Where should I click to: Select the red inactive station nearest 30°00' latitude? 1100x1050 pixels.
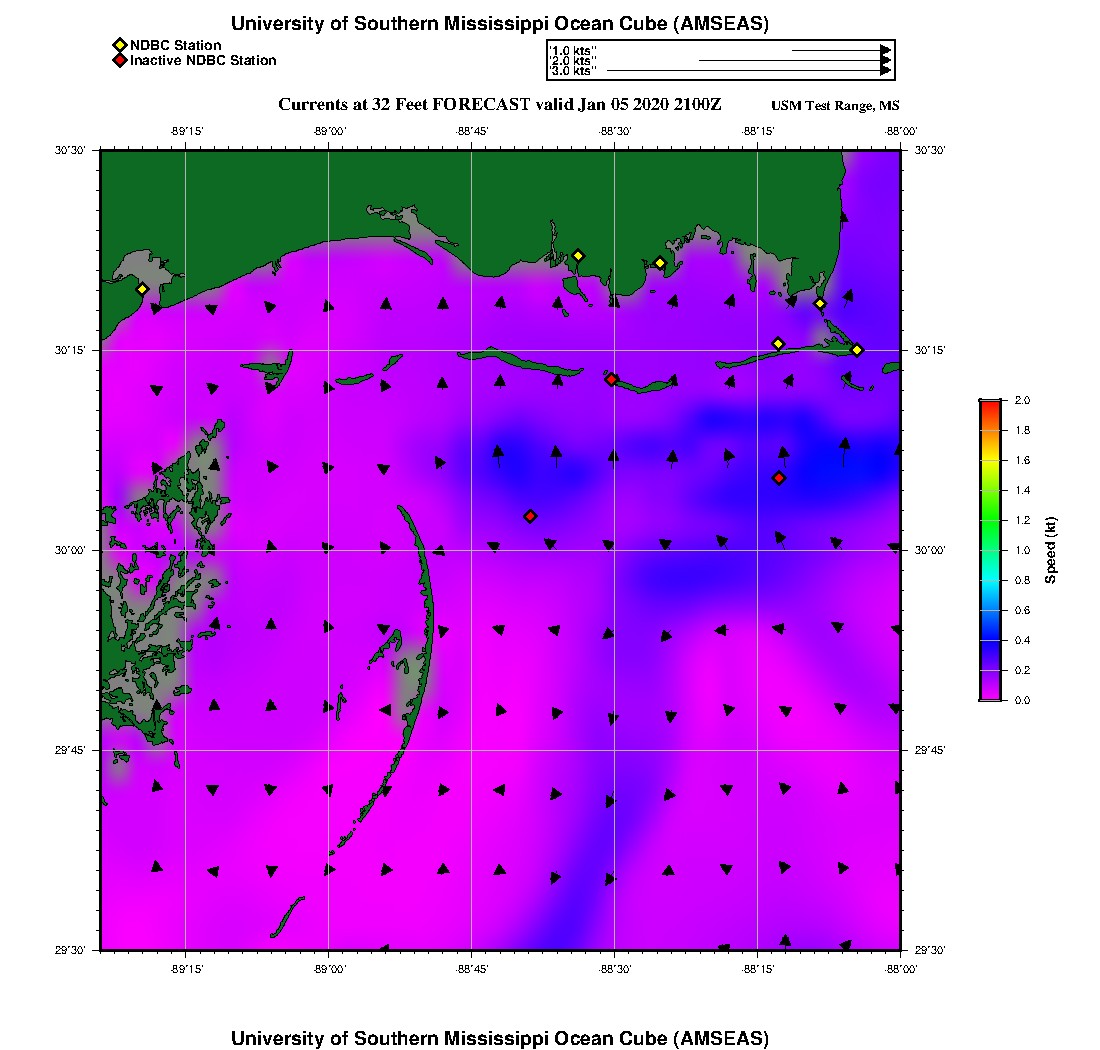click(530, 516)
